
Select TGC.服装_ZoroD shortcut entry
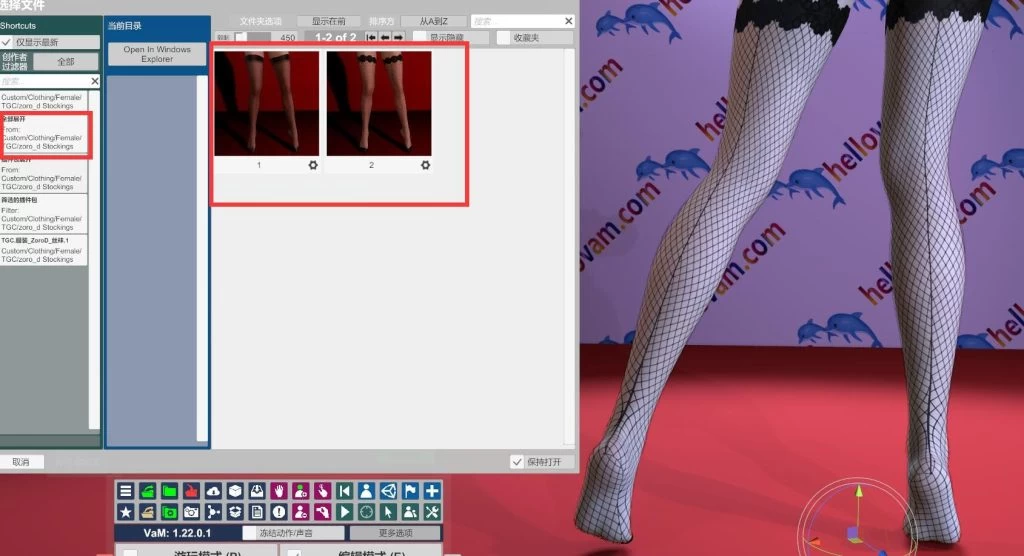pyautogui.click(x=44, y=250)
